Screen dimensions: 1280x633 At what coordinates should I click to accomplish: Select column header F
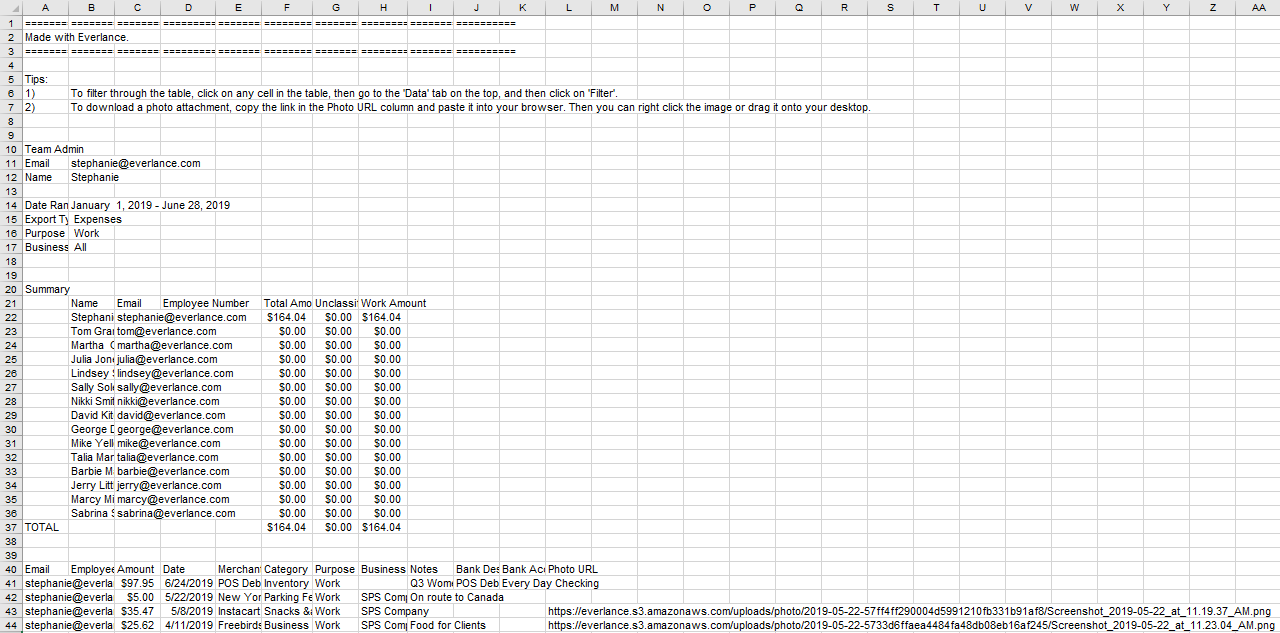pos(287,8)
